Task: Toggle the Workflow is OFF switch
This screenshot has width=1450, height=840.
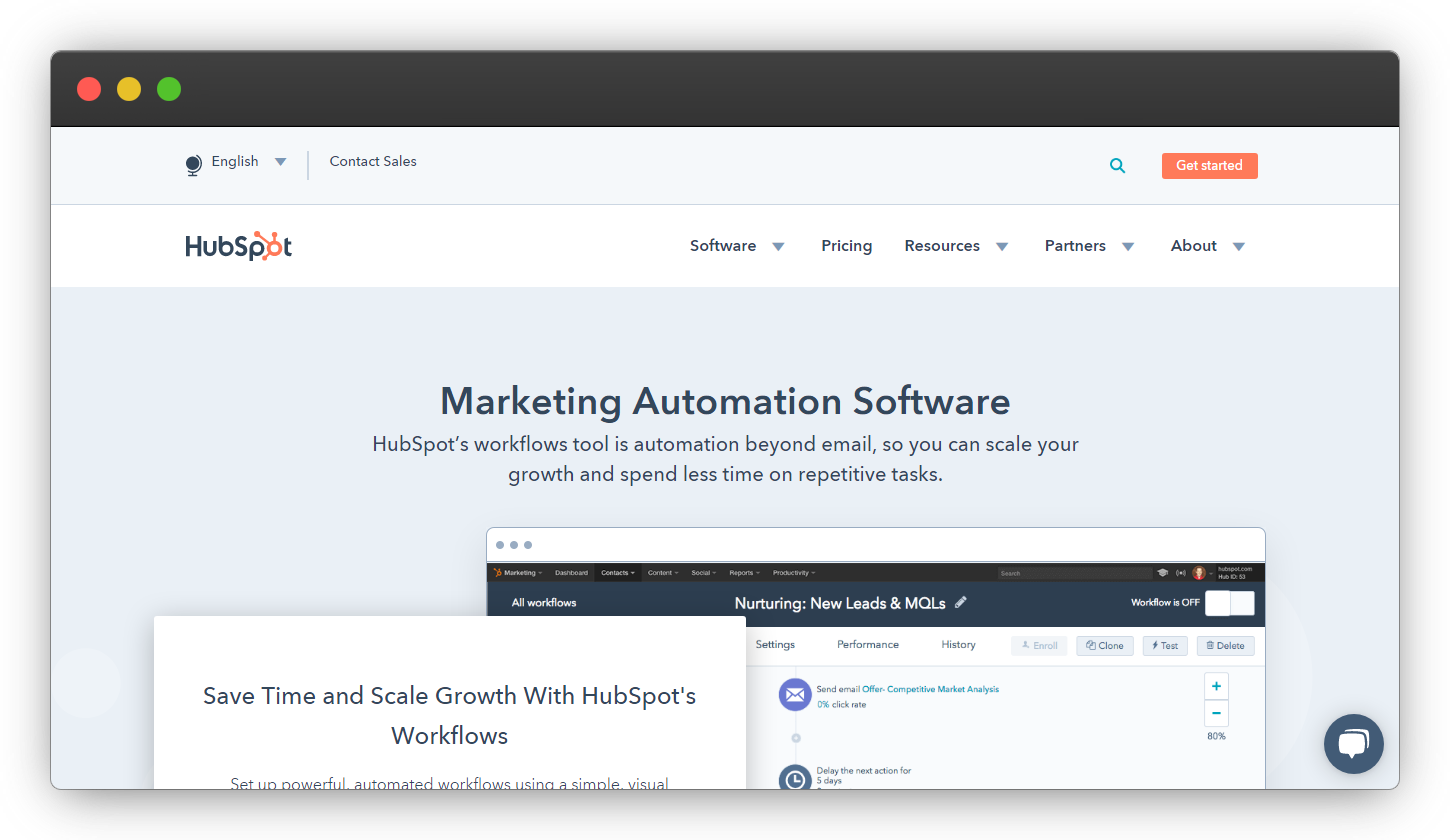Action: click(x=1230, y=603)
